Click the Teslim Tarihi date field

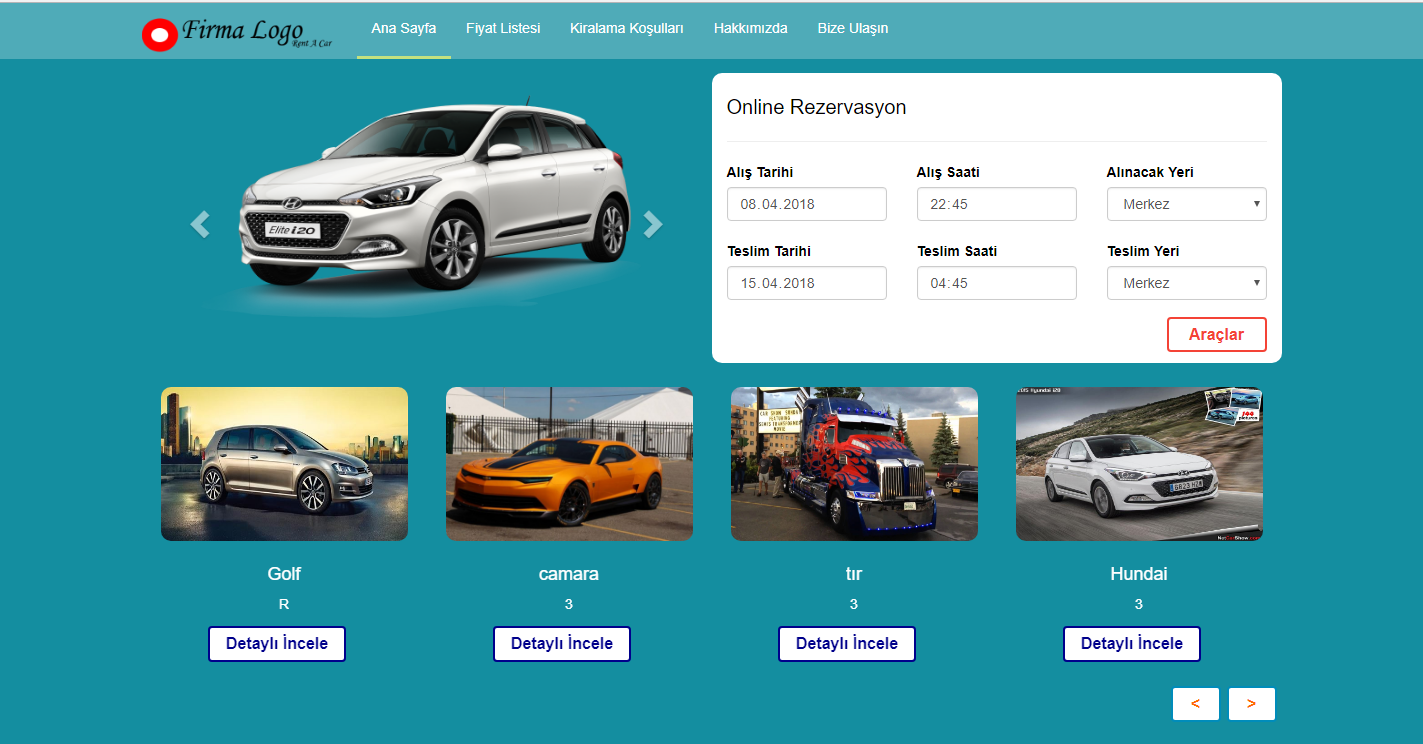807,283
